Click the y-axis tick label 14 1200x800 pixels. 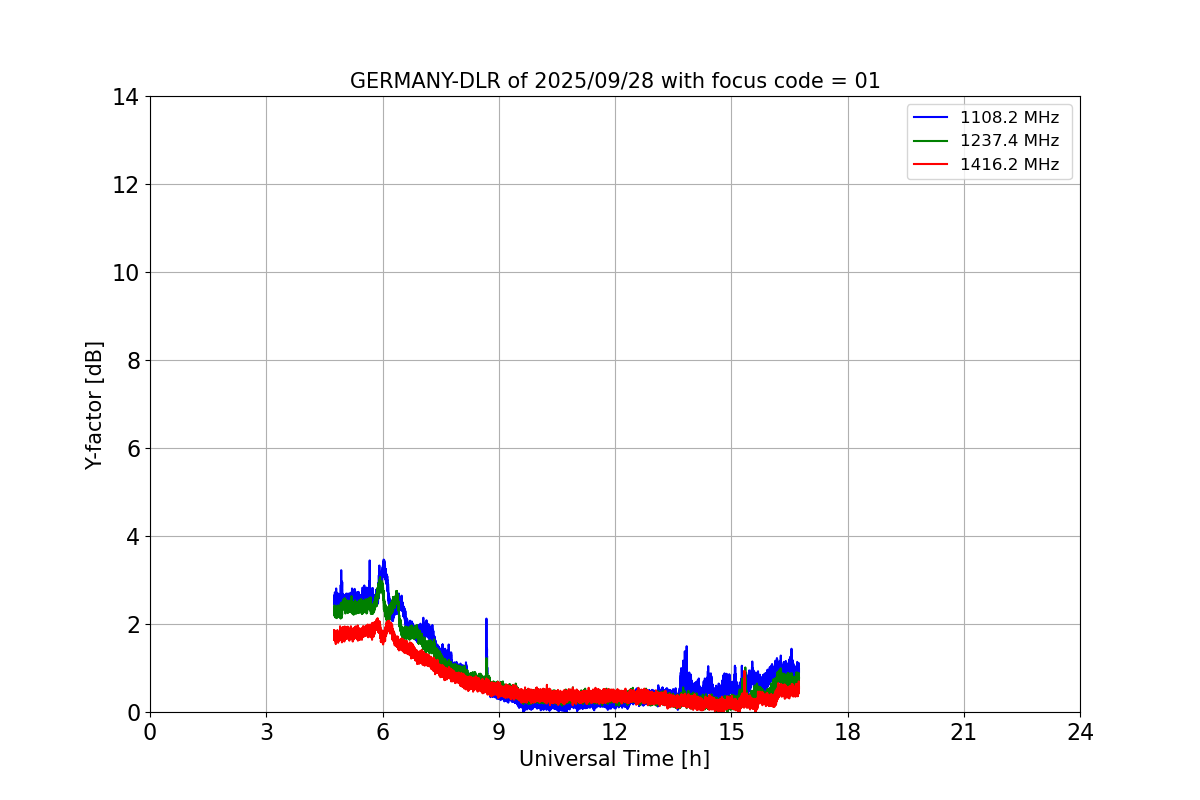point(126,97)
